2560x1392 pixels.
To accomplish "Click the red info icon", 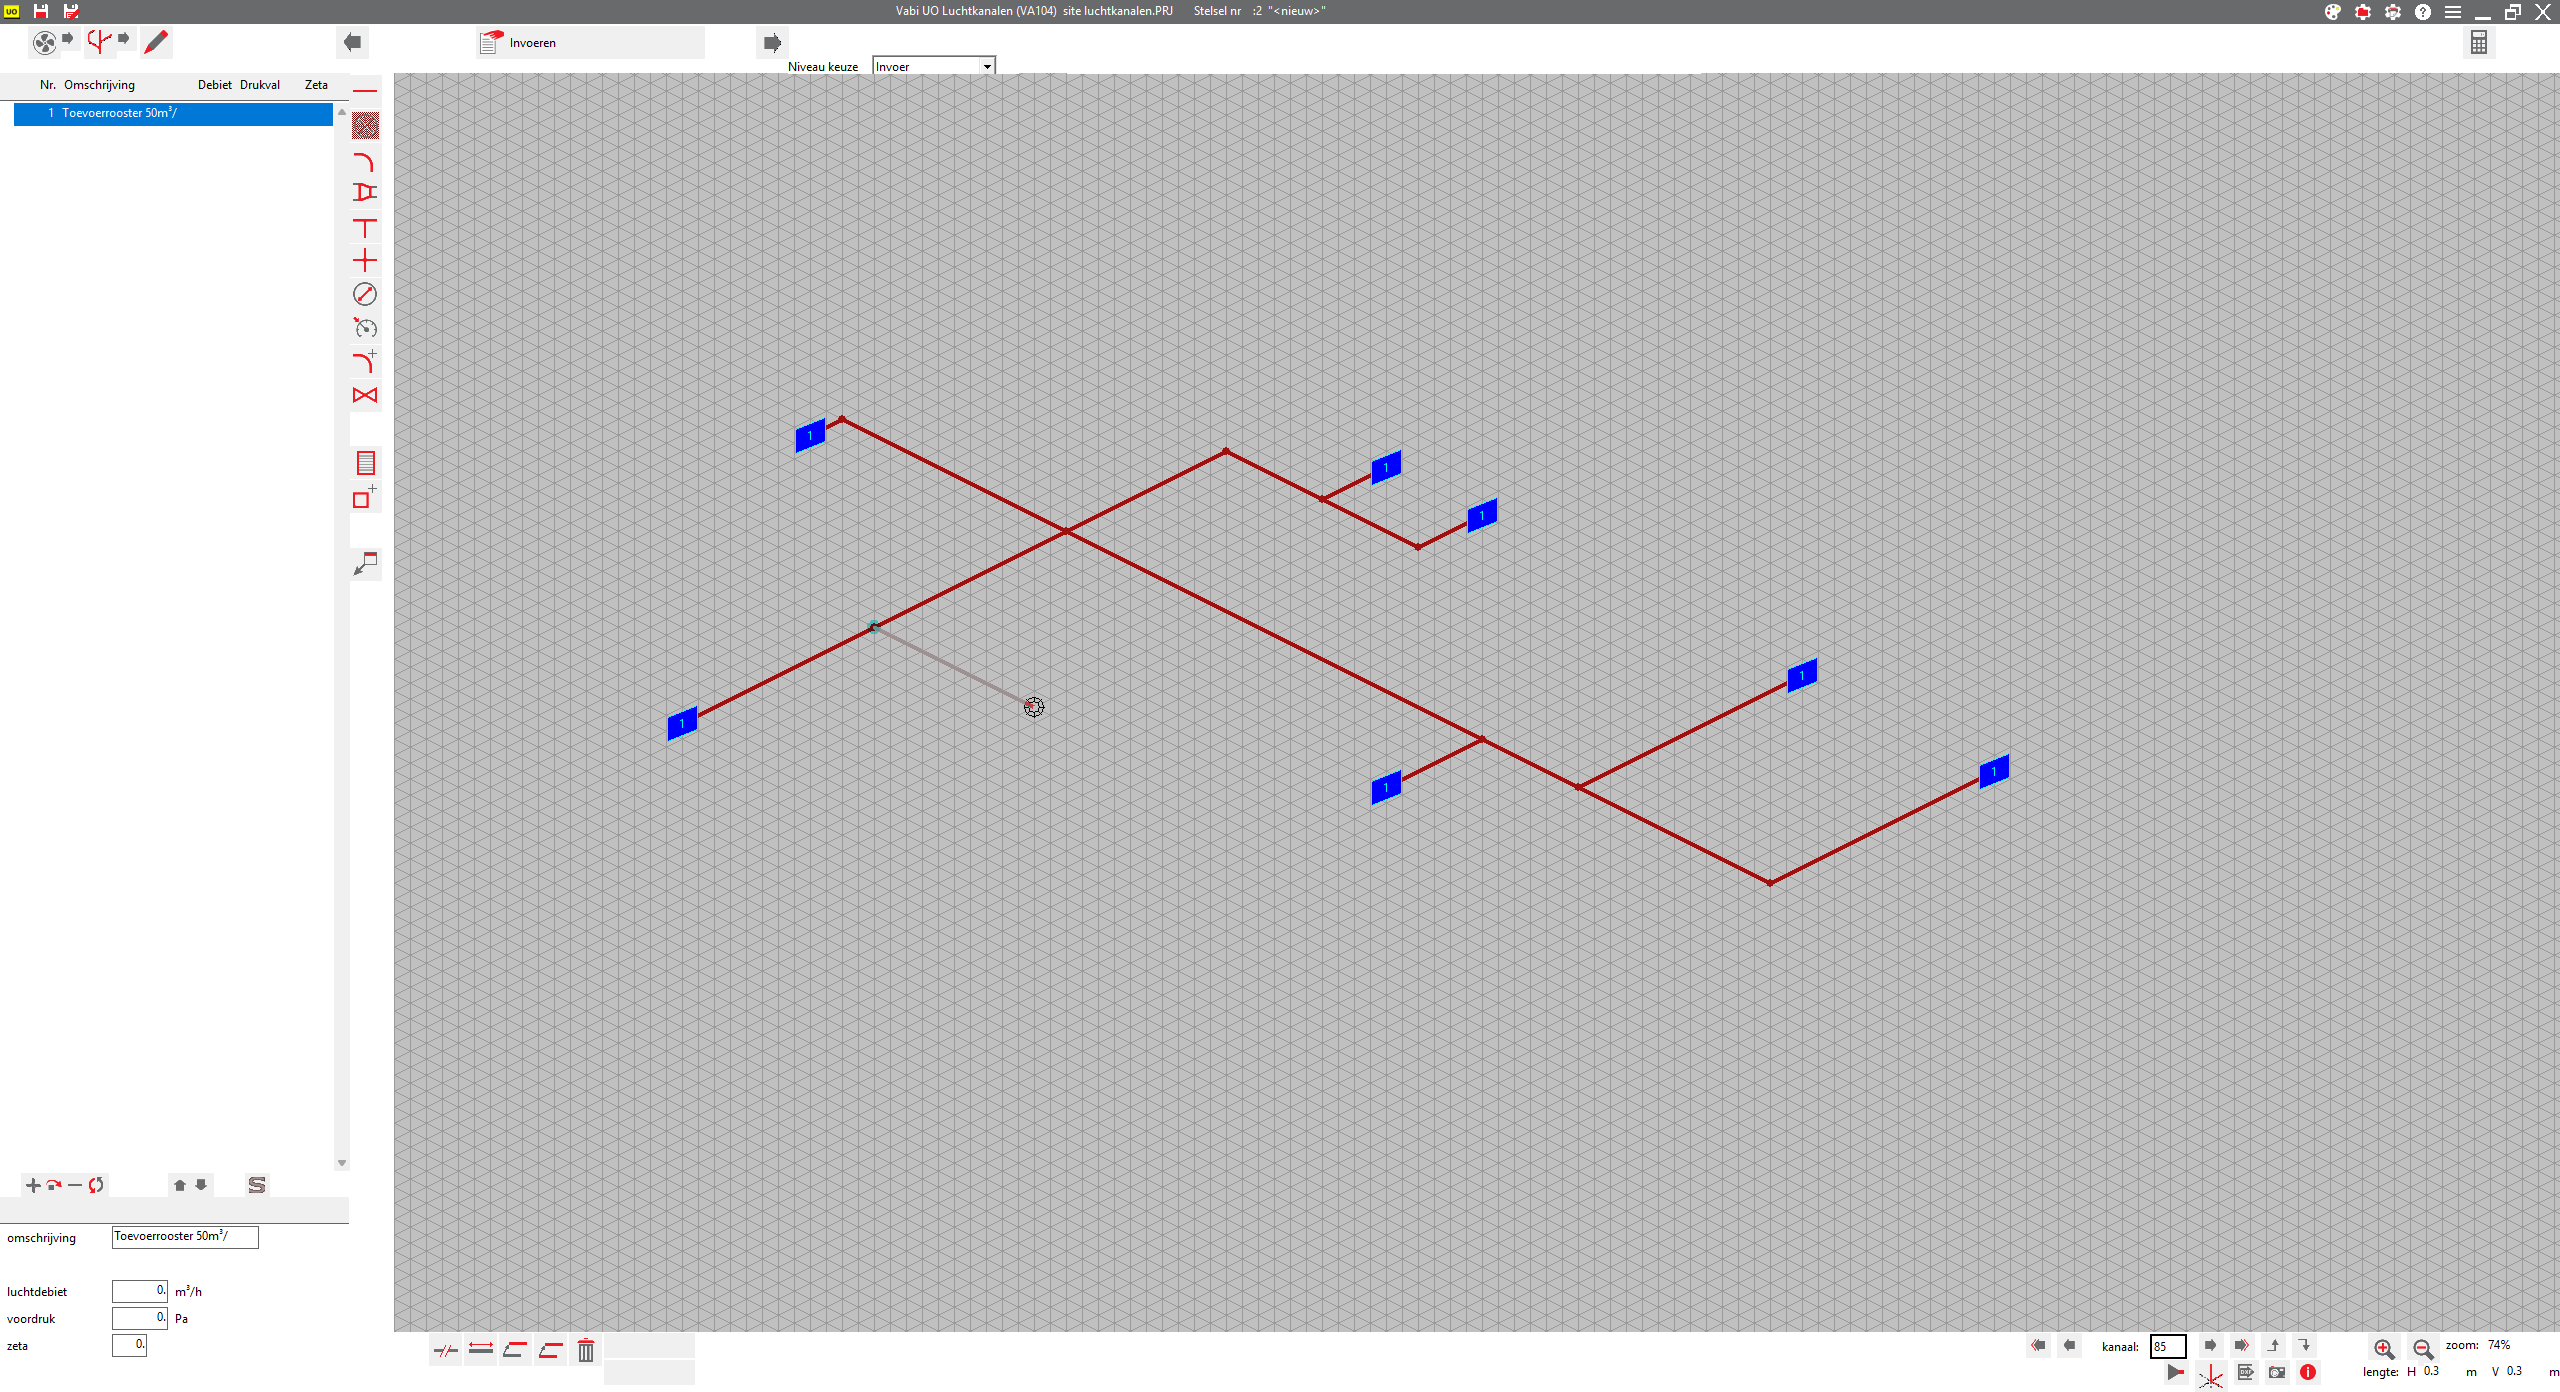I will [x=2308, y=1372].
